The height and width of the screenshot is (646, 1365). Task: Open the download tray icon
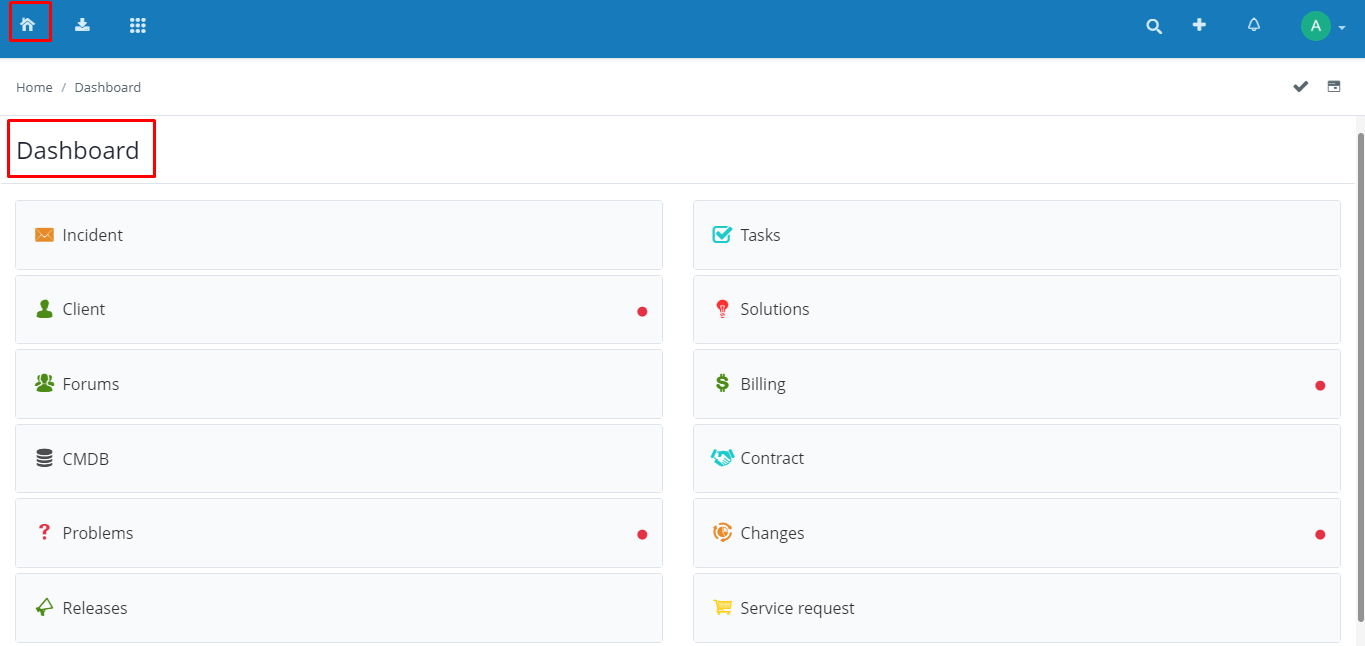pos(82,25)
